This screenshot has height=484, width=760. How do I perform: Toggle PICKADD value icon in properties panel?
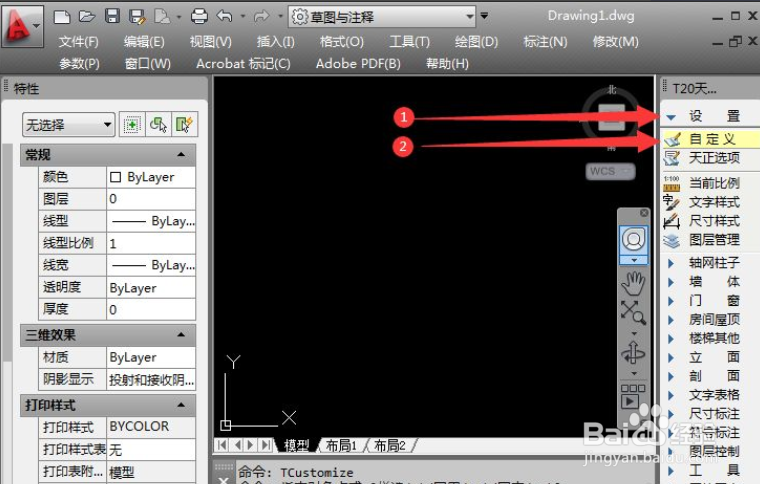click(x=132, y=125)
